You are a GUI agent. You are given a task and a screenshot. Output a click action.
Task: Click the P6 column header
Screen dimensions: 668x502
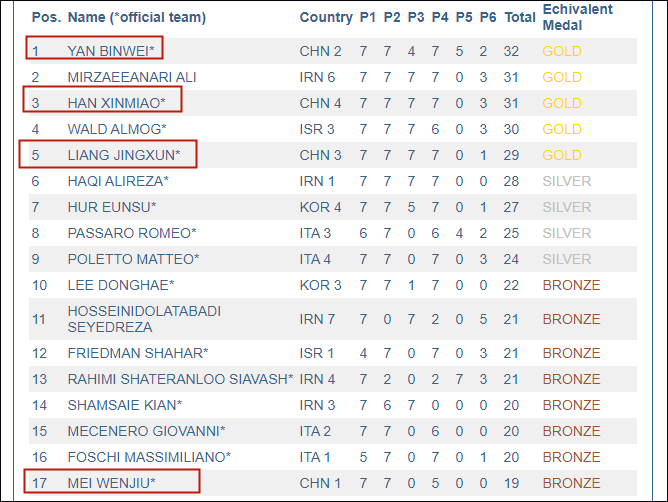tap(488, 18)
